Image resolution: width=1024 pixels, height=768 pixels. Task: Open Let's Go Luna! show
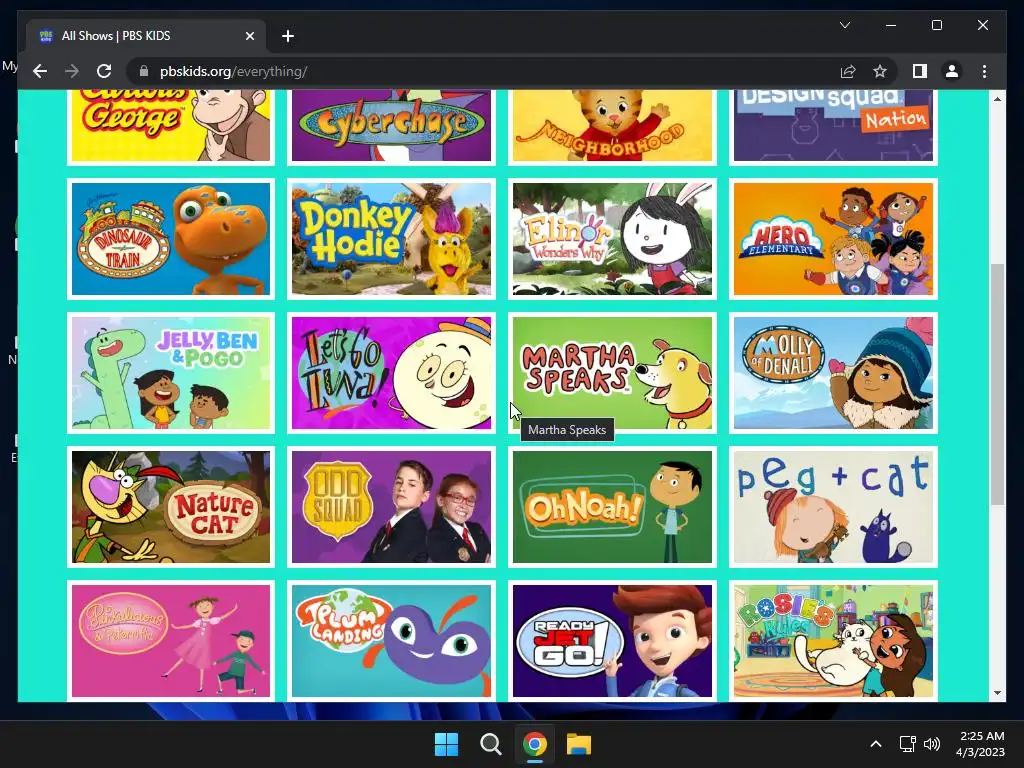click(x=391, y=373)
